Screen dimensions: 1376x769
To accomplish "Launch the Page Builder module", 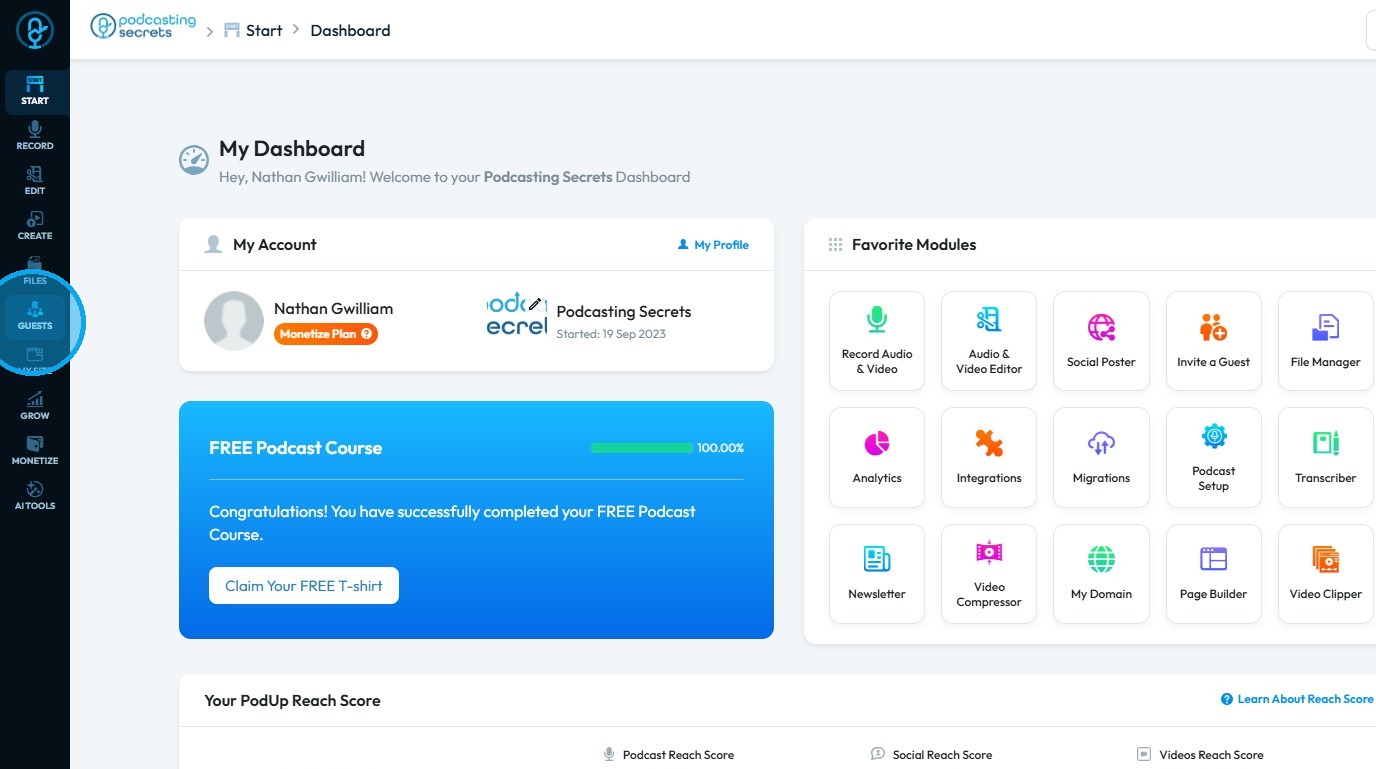I will [1213, 573].
